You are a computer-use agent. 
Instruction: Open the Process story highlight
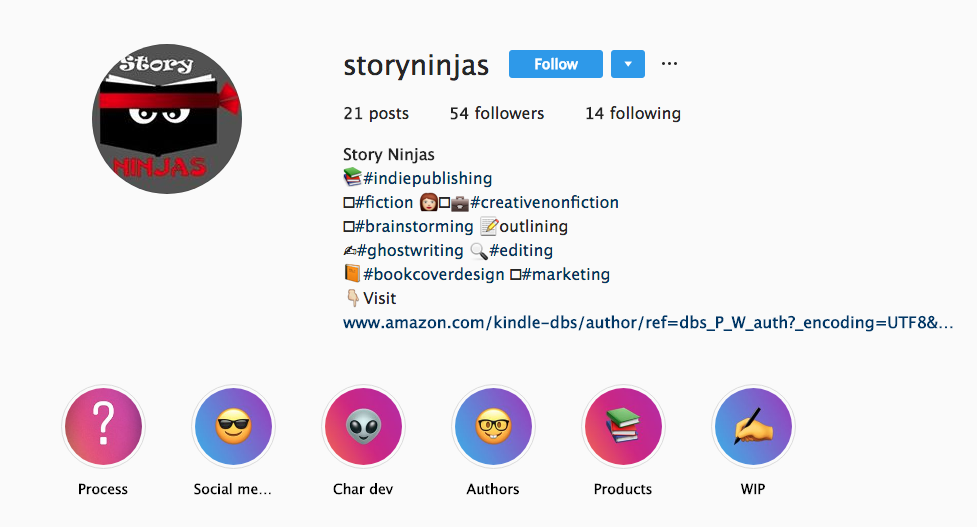pyautogui.click(x=103, y=426)
